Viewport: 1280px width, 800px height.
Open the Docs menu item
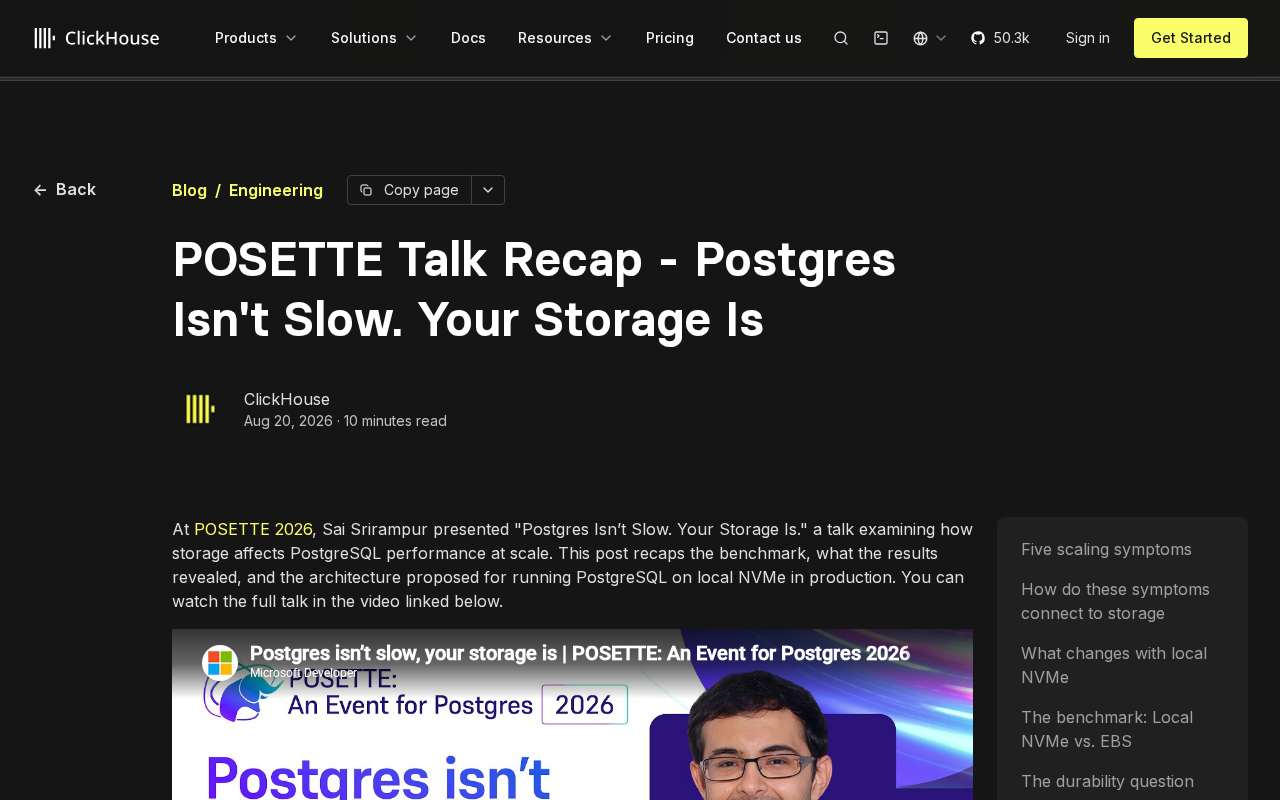coord(468,38)
